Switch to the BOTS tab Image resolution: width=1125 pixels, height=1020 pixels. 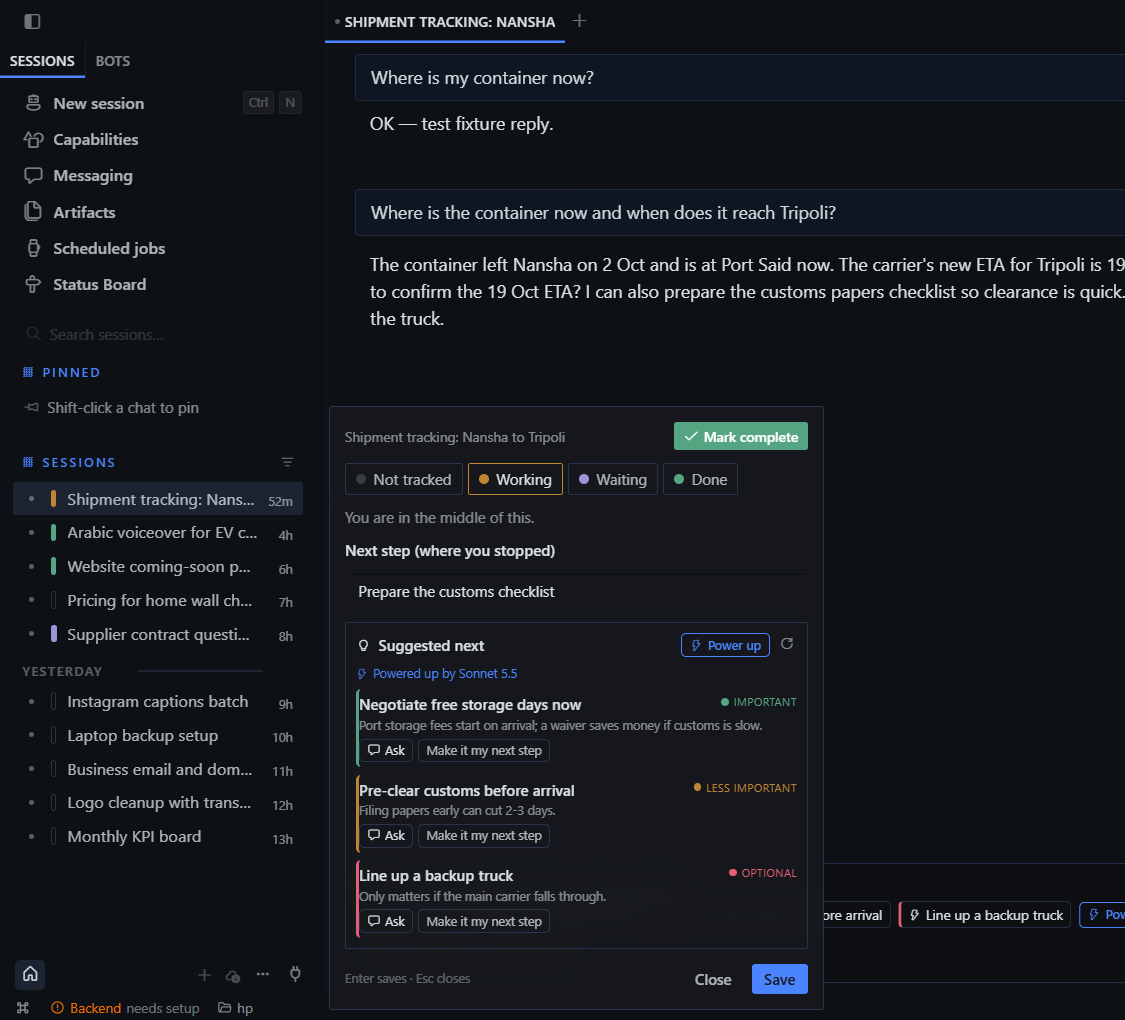click(113, 61)
